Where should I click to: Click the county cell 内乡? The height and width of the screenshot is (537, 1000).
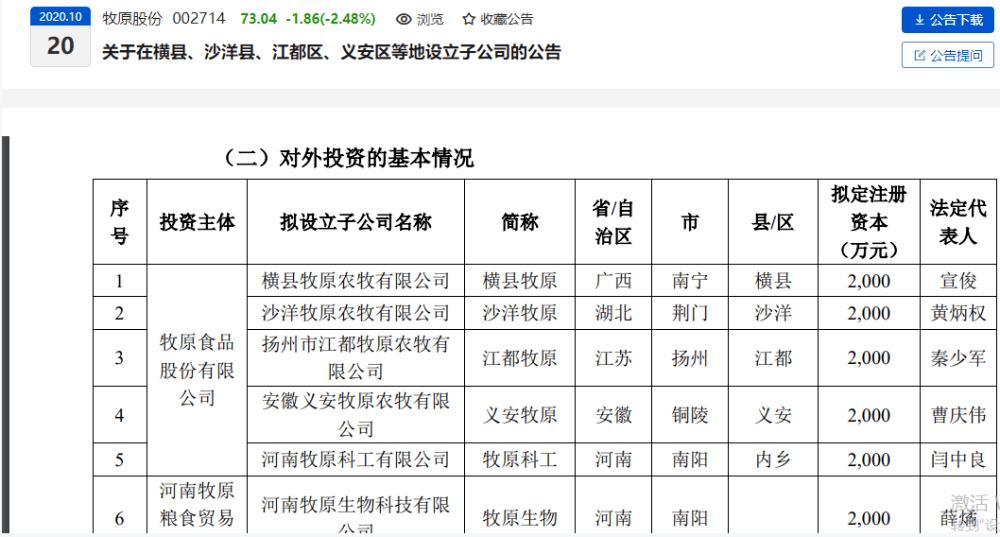pyautogui.click(x=773, y=459)
